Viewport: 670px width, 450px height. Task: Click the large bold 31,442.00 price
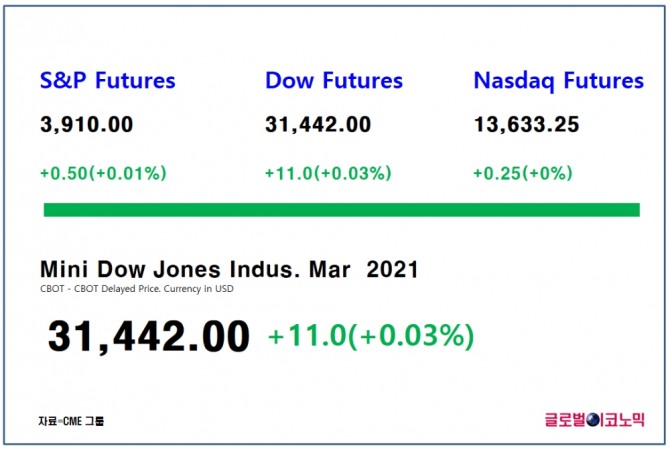click(x=148, y=336)
